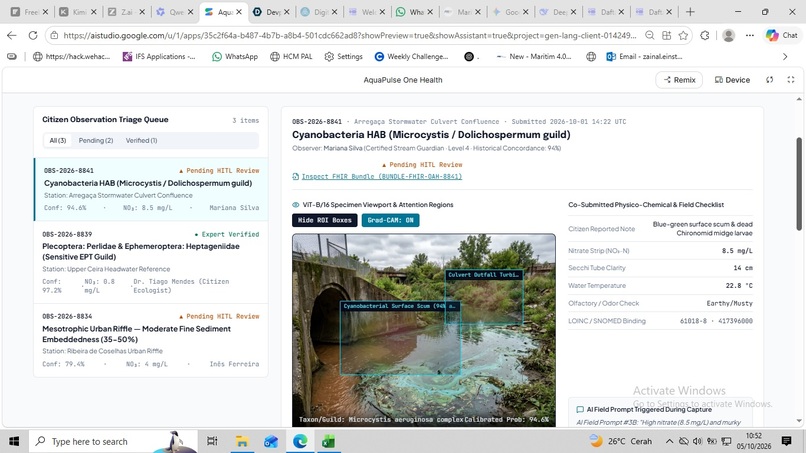The image size is (806, 453).
Task: Open Excel from the taskbar
Action: coord(328,441)
